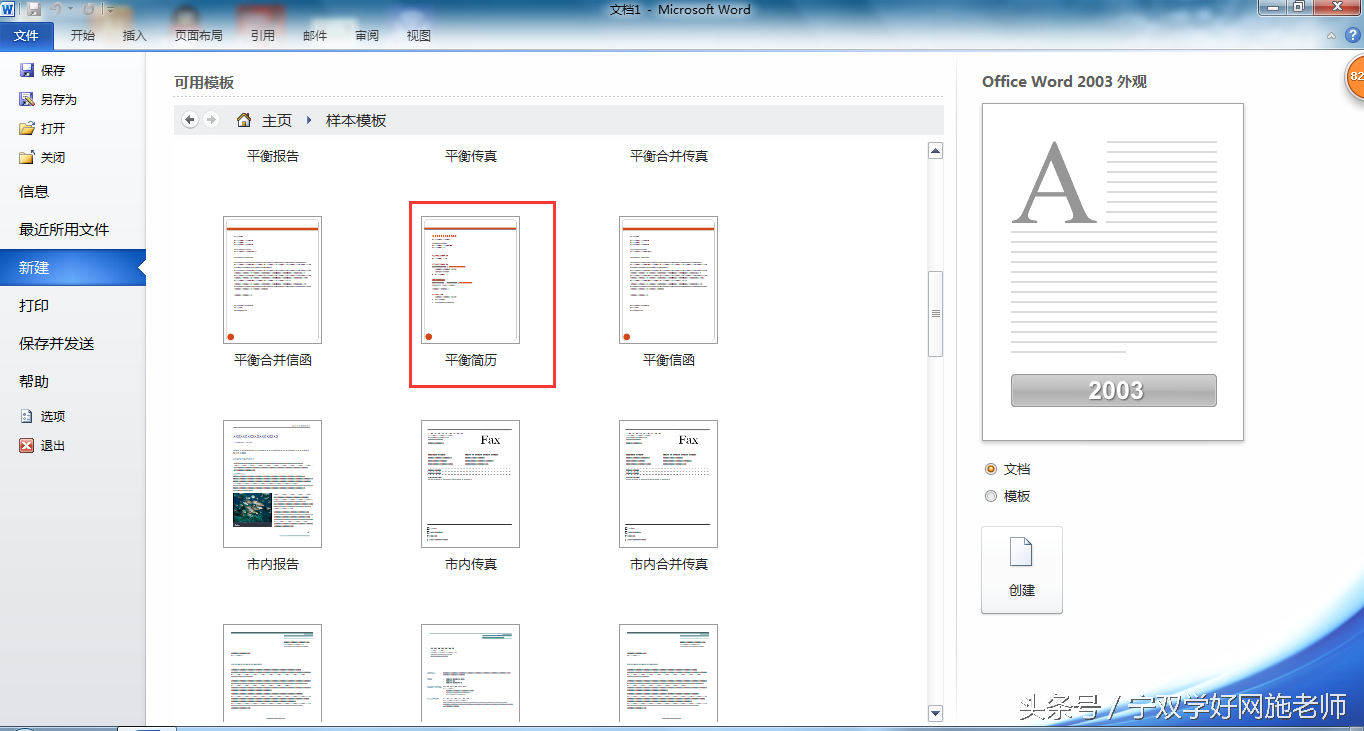This screenshot has height=731, width=1364.
Task: Select the 视图 ribbon tab
Action: coord(419,36)
